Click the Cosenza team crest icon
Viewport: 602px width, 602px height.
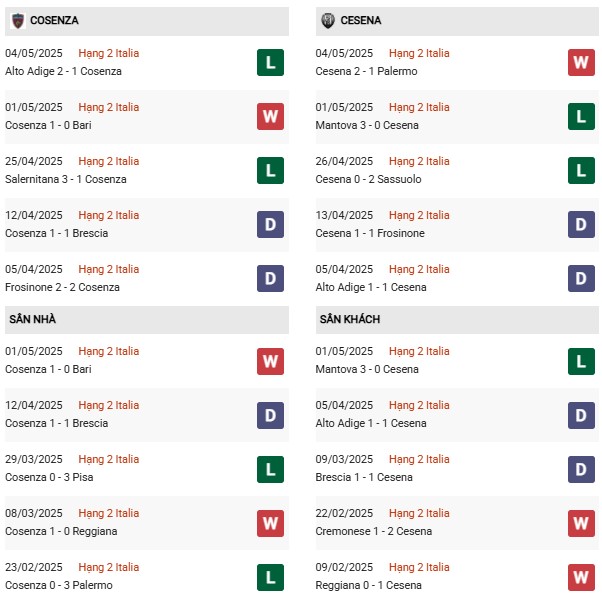(18, 21)
